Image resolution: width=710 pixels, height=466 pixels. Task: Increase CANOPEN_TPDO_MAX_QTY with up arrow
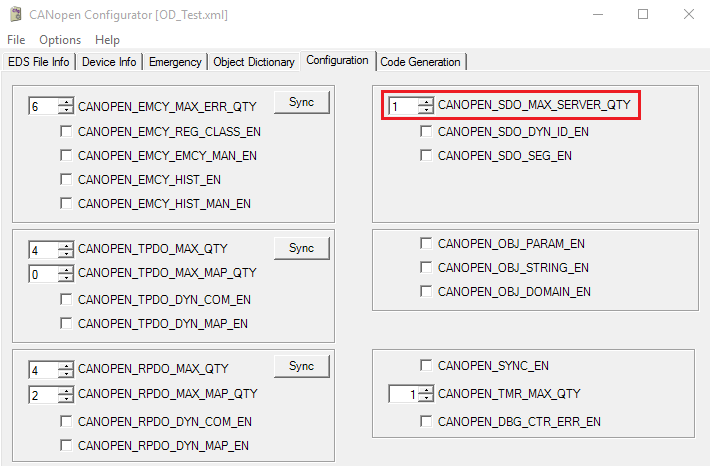coord(66,246)
